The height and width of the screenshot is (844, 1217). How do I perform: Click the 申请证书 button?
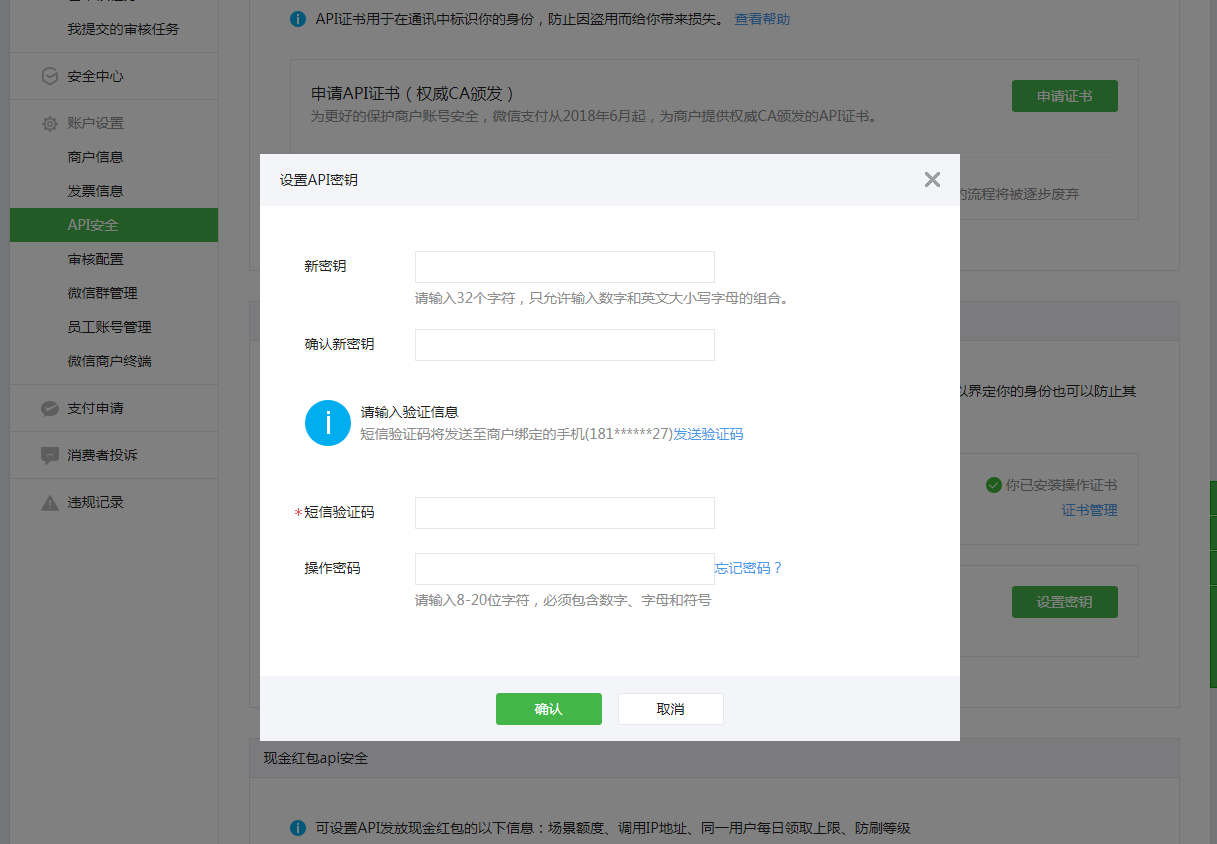tap(1065, 96)
